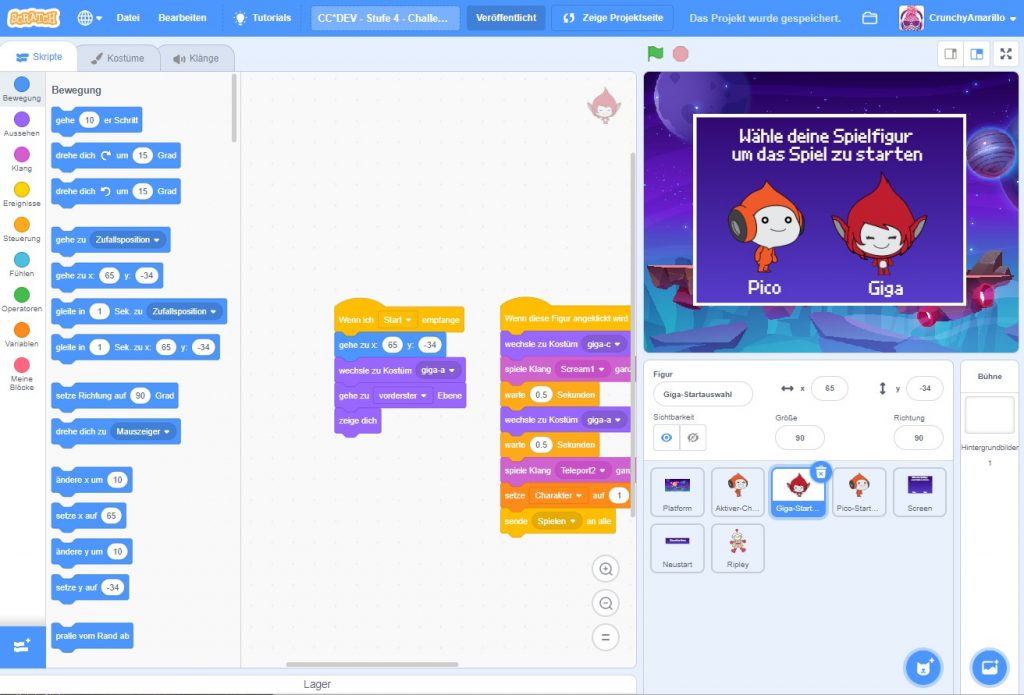The width and height of the screenshot is (1024, 695).
Task: Delete the selected Giga sprite via trash icon
Action: pyautogui.click(x=820, y=472)
